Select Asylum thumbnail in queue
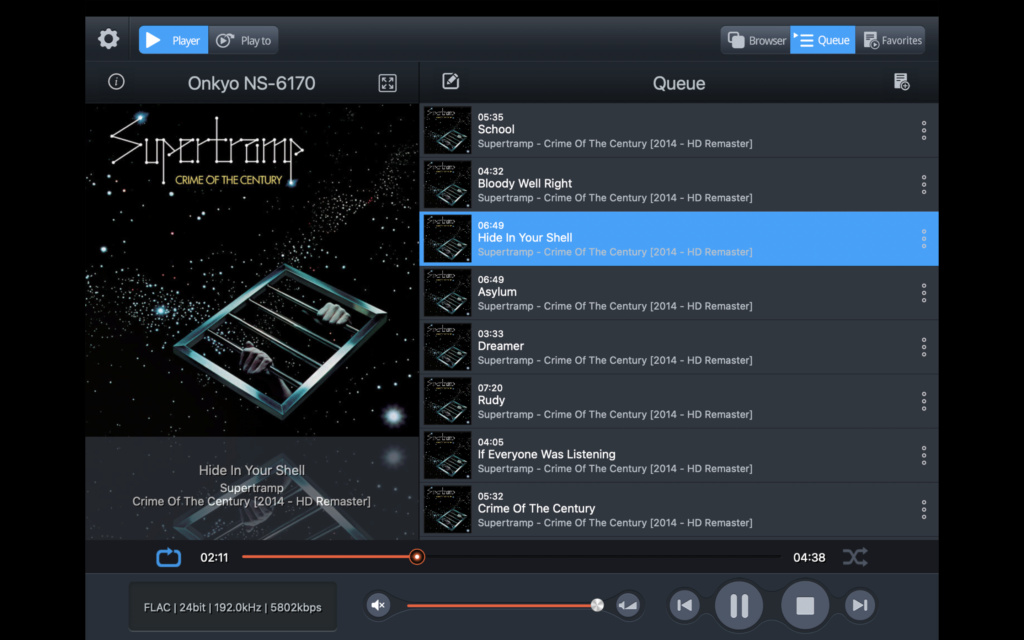Viewport: 1024px width, 640px height. [447, 293]
